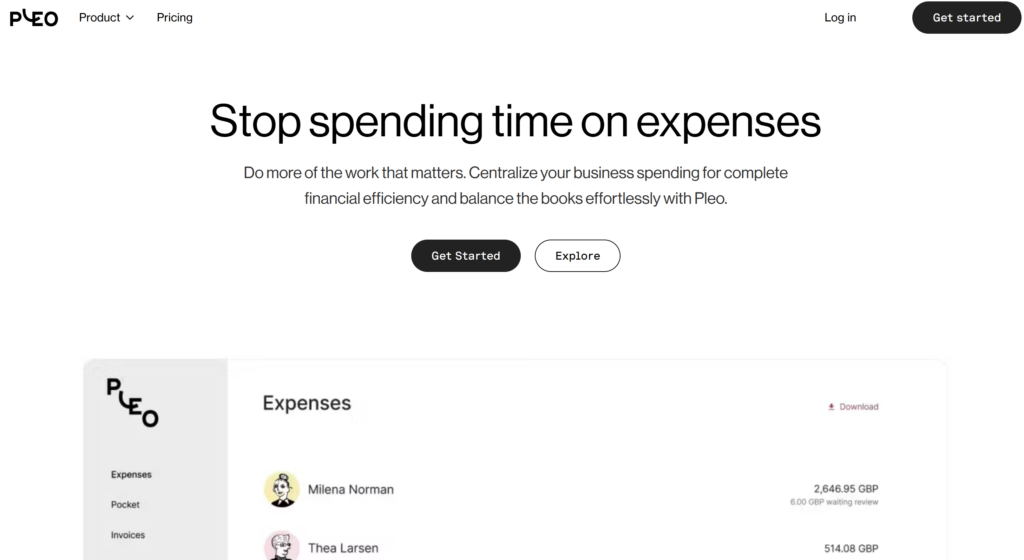The image size is (1024, 560).
Task: Click the Download arrow icon
Action: (x=831, y=407)
